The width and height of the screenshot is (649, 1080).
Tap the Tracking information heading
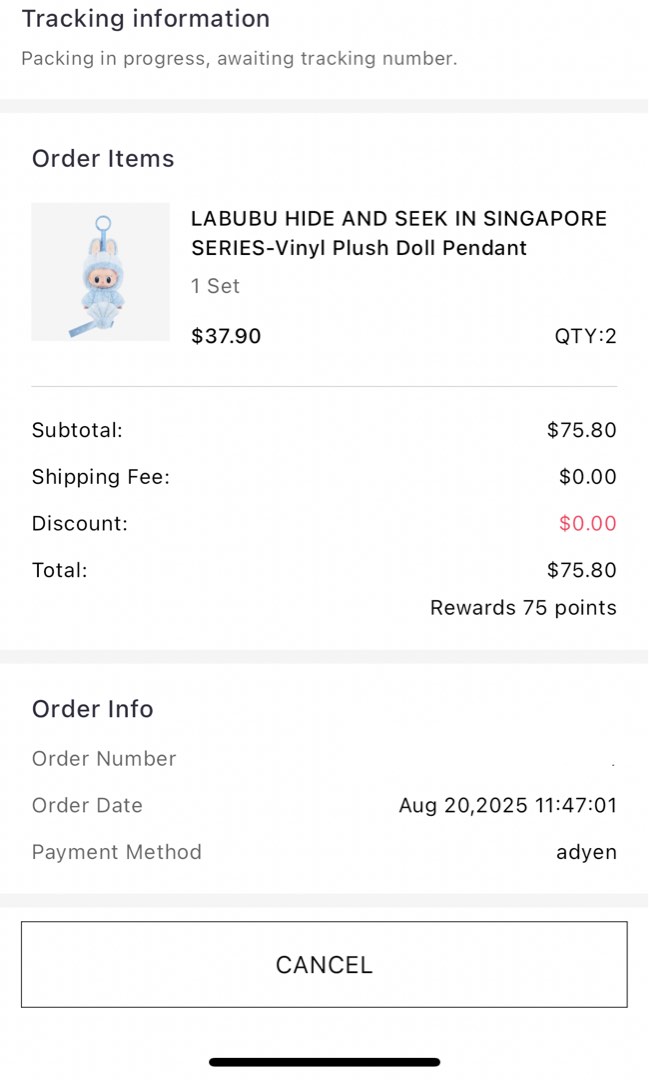tap(145, 19)
